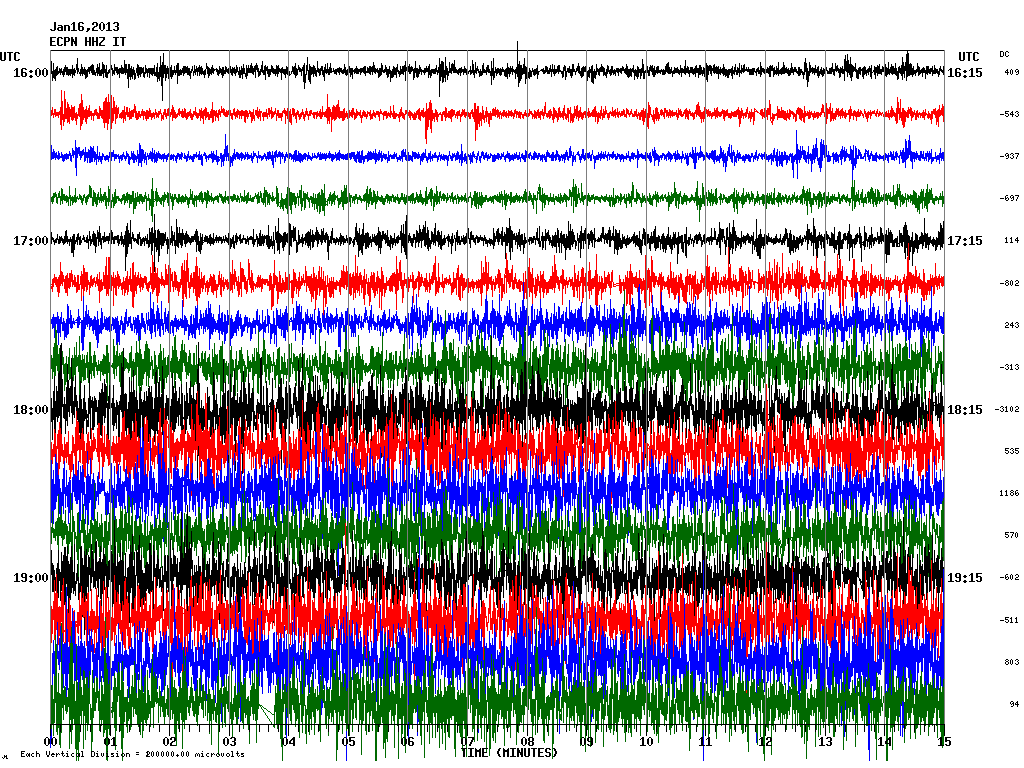1024x768 pixels.
Task: Select the 16:00 time label
Action: [x=31, y=72]
